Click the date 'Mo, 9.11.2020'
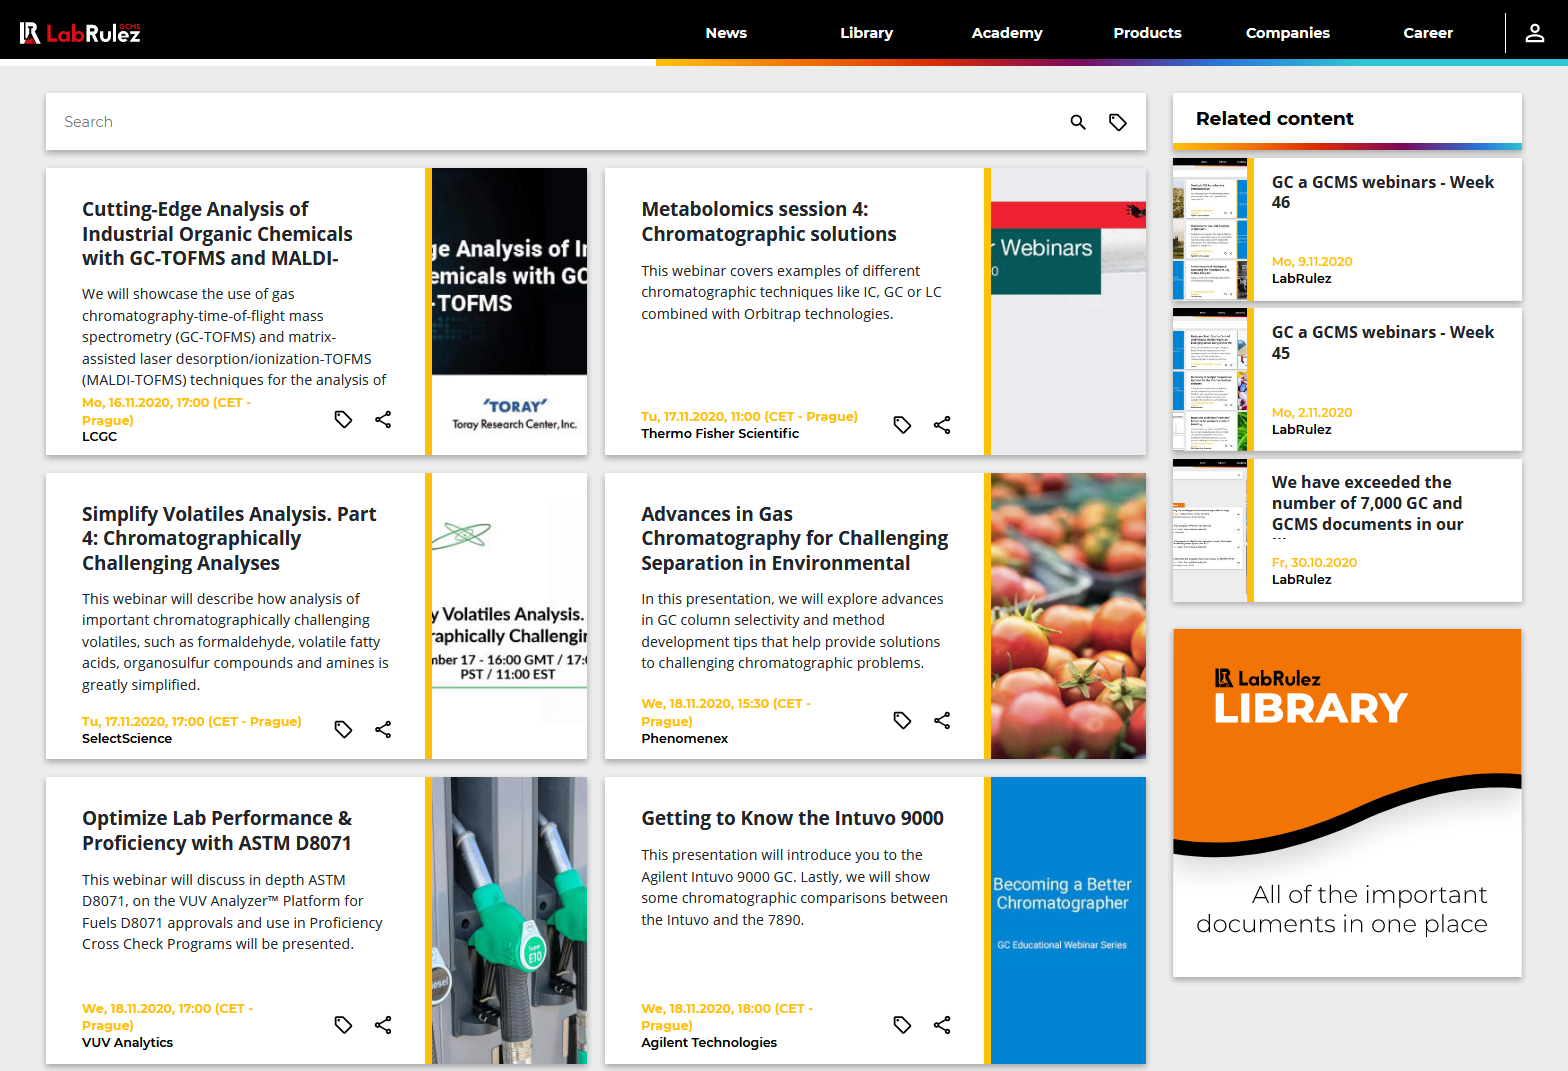 [1312, 262]
